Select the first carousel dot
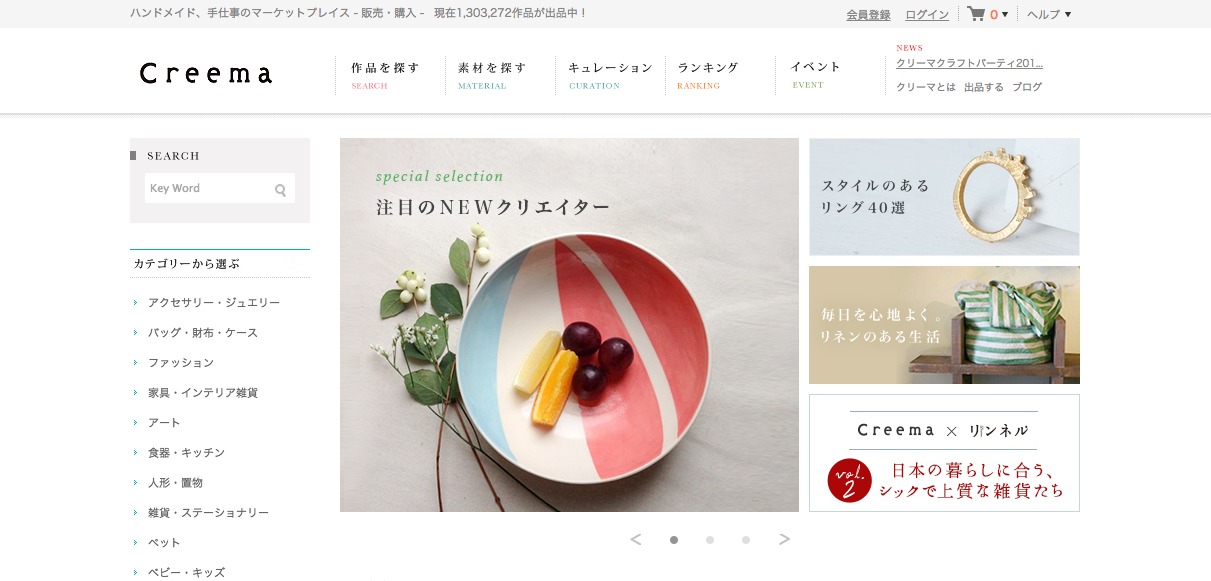 (674, 540)
